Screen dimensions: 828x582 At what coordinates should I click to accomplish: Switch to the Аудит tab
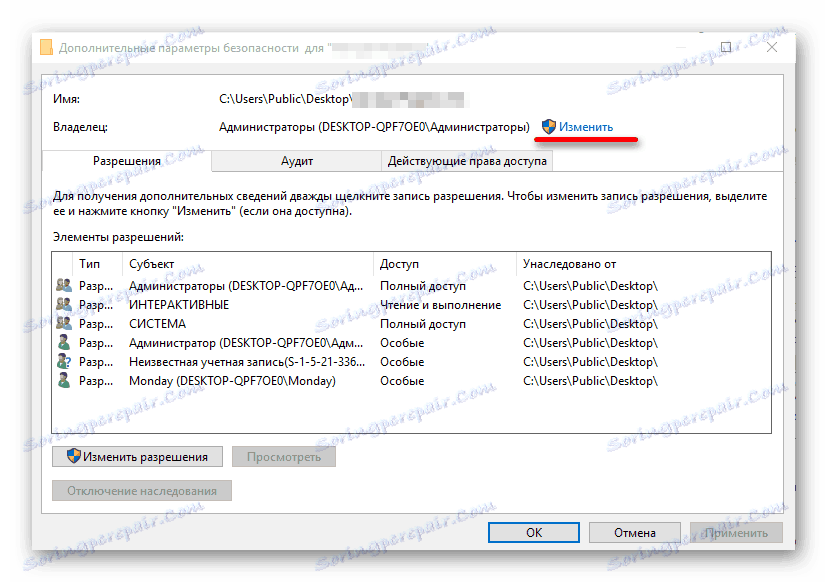297,161
